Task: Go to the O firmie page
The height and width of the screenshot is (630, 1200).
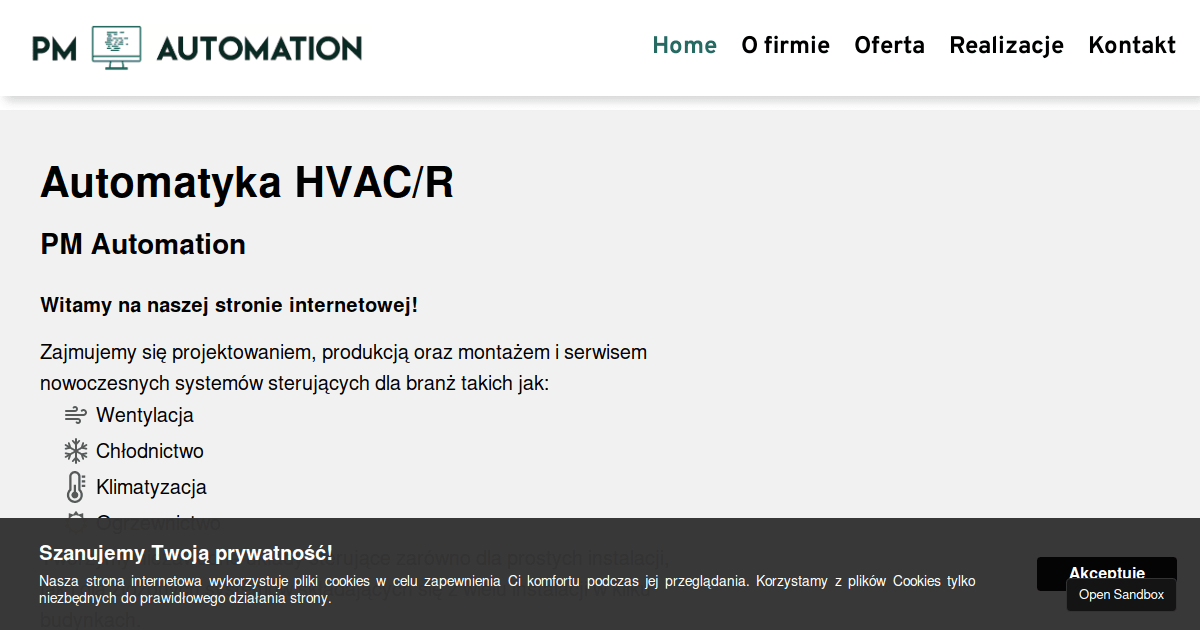Action: pos(785,46)
